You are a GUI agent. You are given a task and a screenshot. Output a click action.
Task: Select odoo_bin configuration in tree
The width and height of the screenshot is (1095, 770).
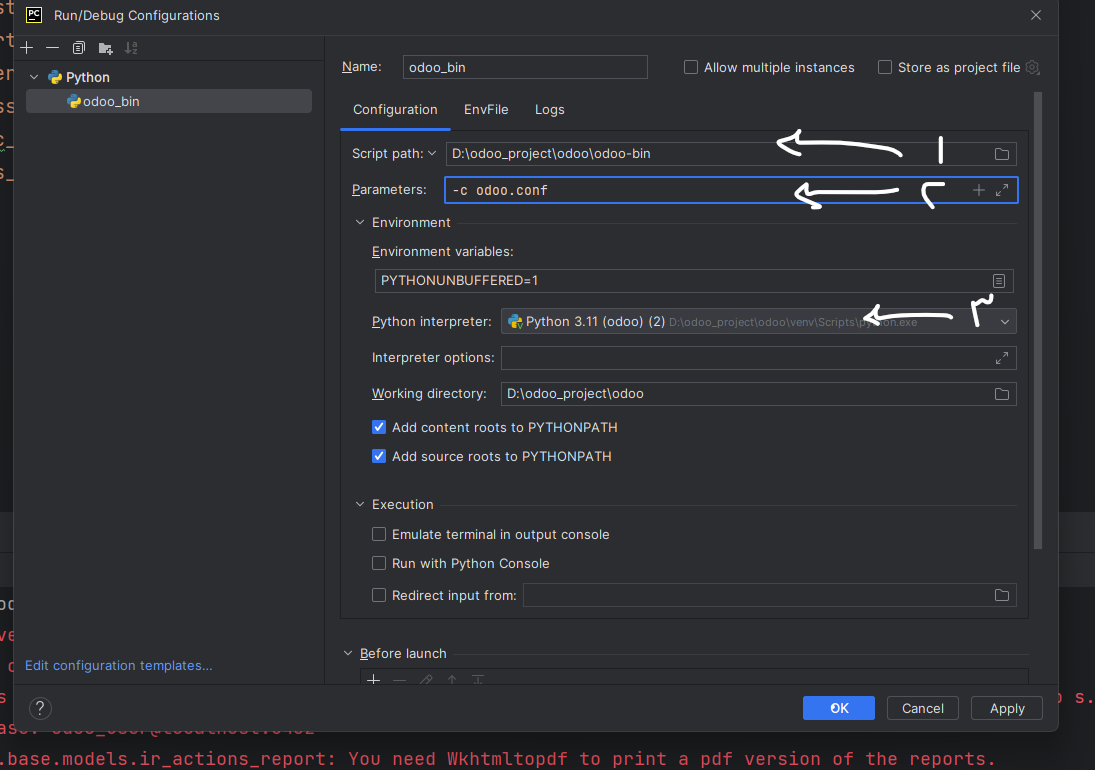click(x=169, y=101)
